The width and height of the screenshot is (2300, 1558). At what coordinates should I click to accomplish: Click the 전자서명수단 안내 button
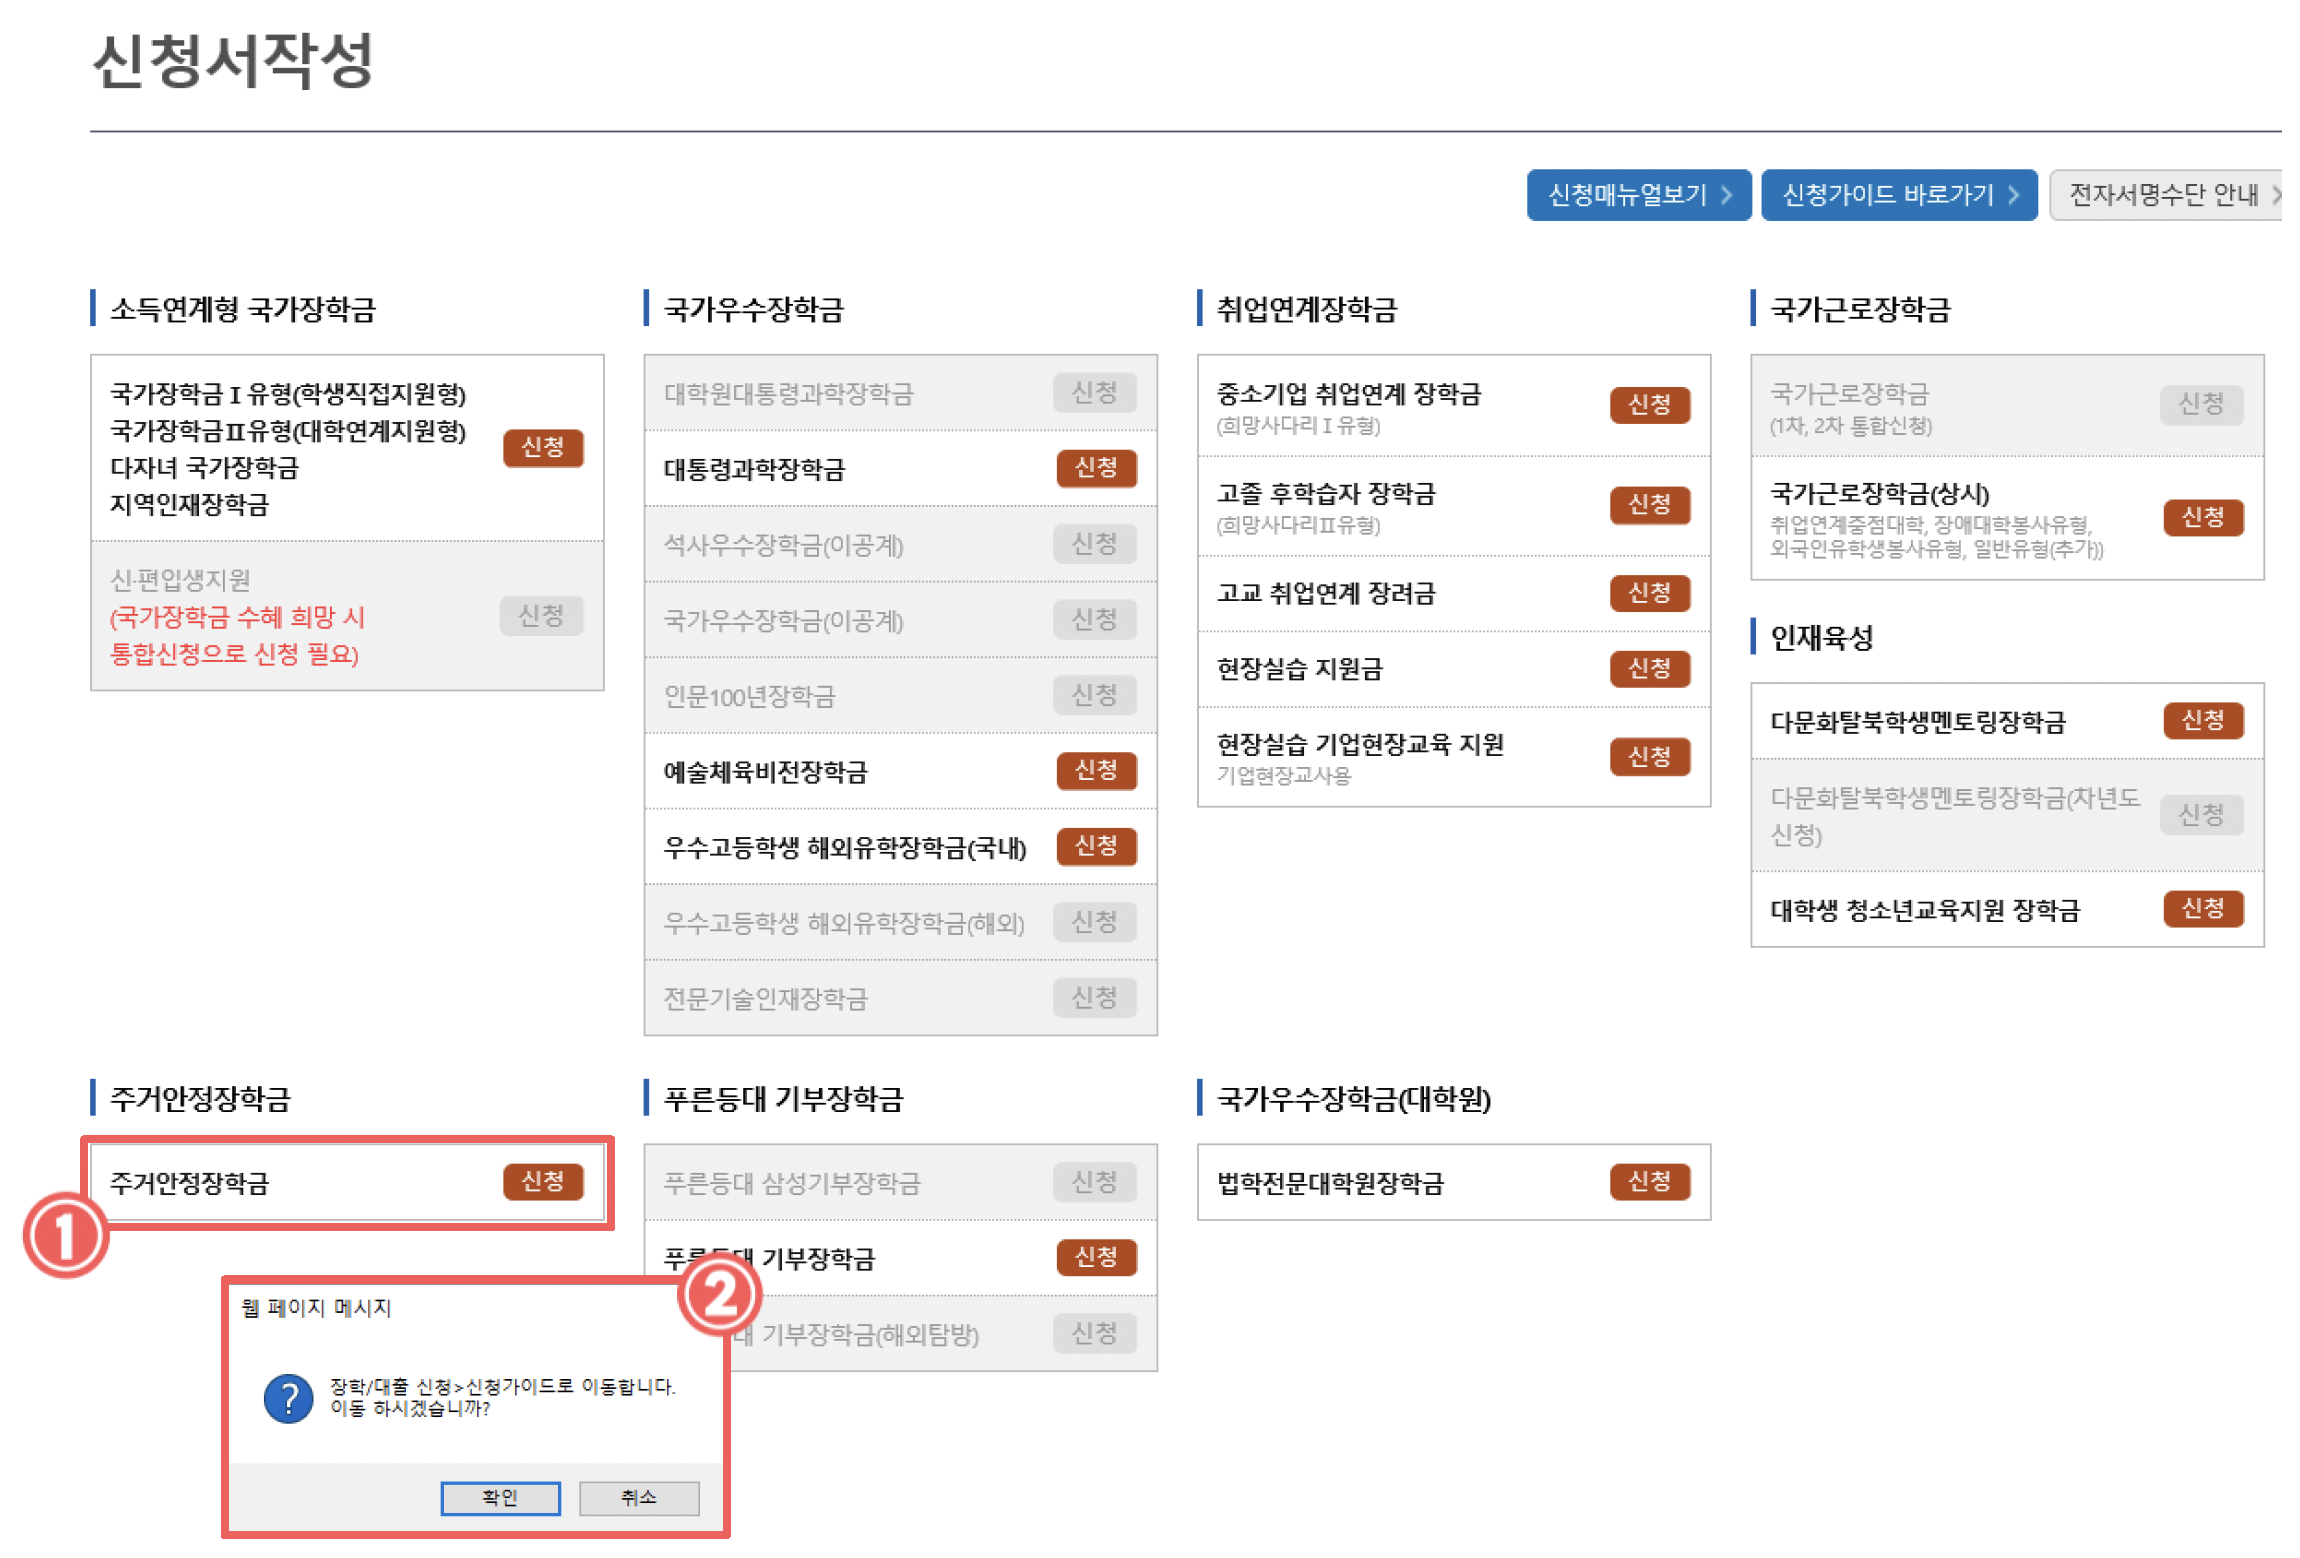click(x=2166, y=195)
